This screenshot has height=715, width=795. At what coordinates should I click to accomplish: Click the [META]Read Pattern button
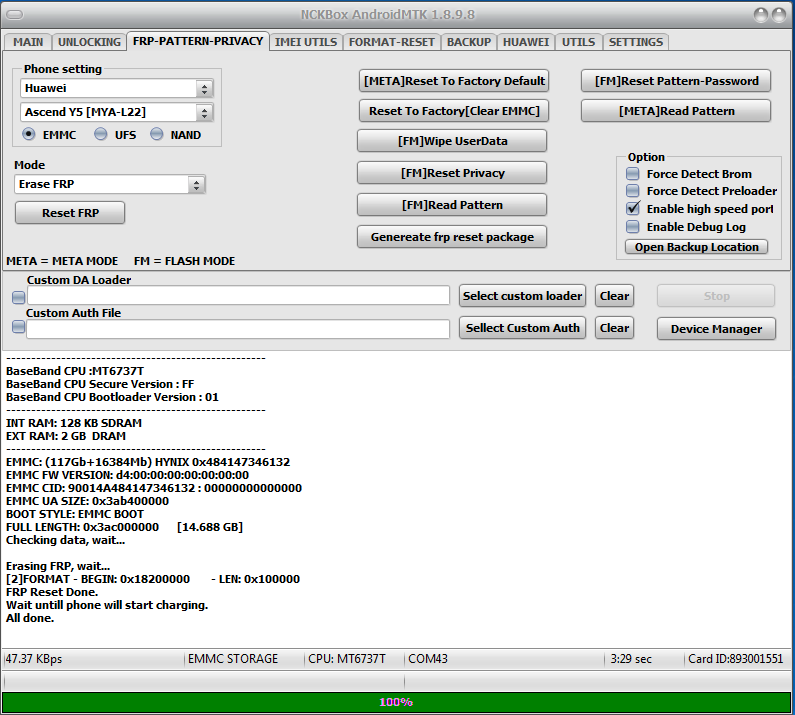click(x=676, y=111)
